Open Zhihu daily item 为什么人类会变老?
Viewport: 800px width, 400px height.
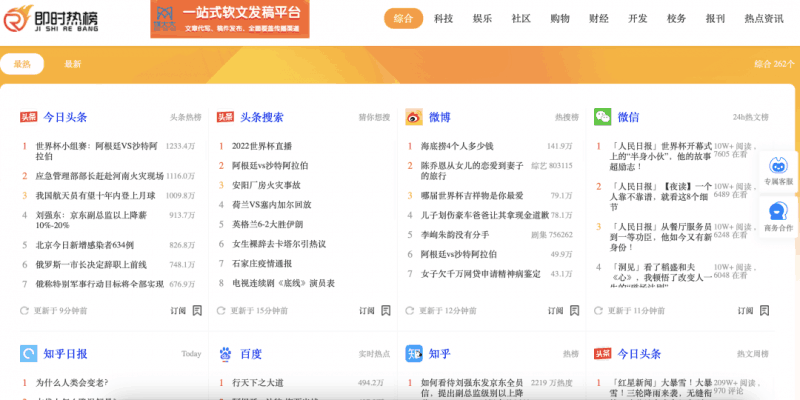(72, 383)
